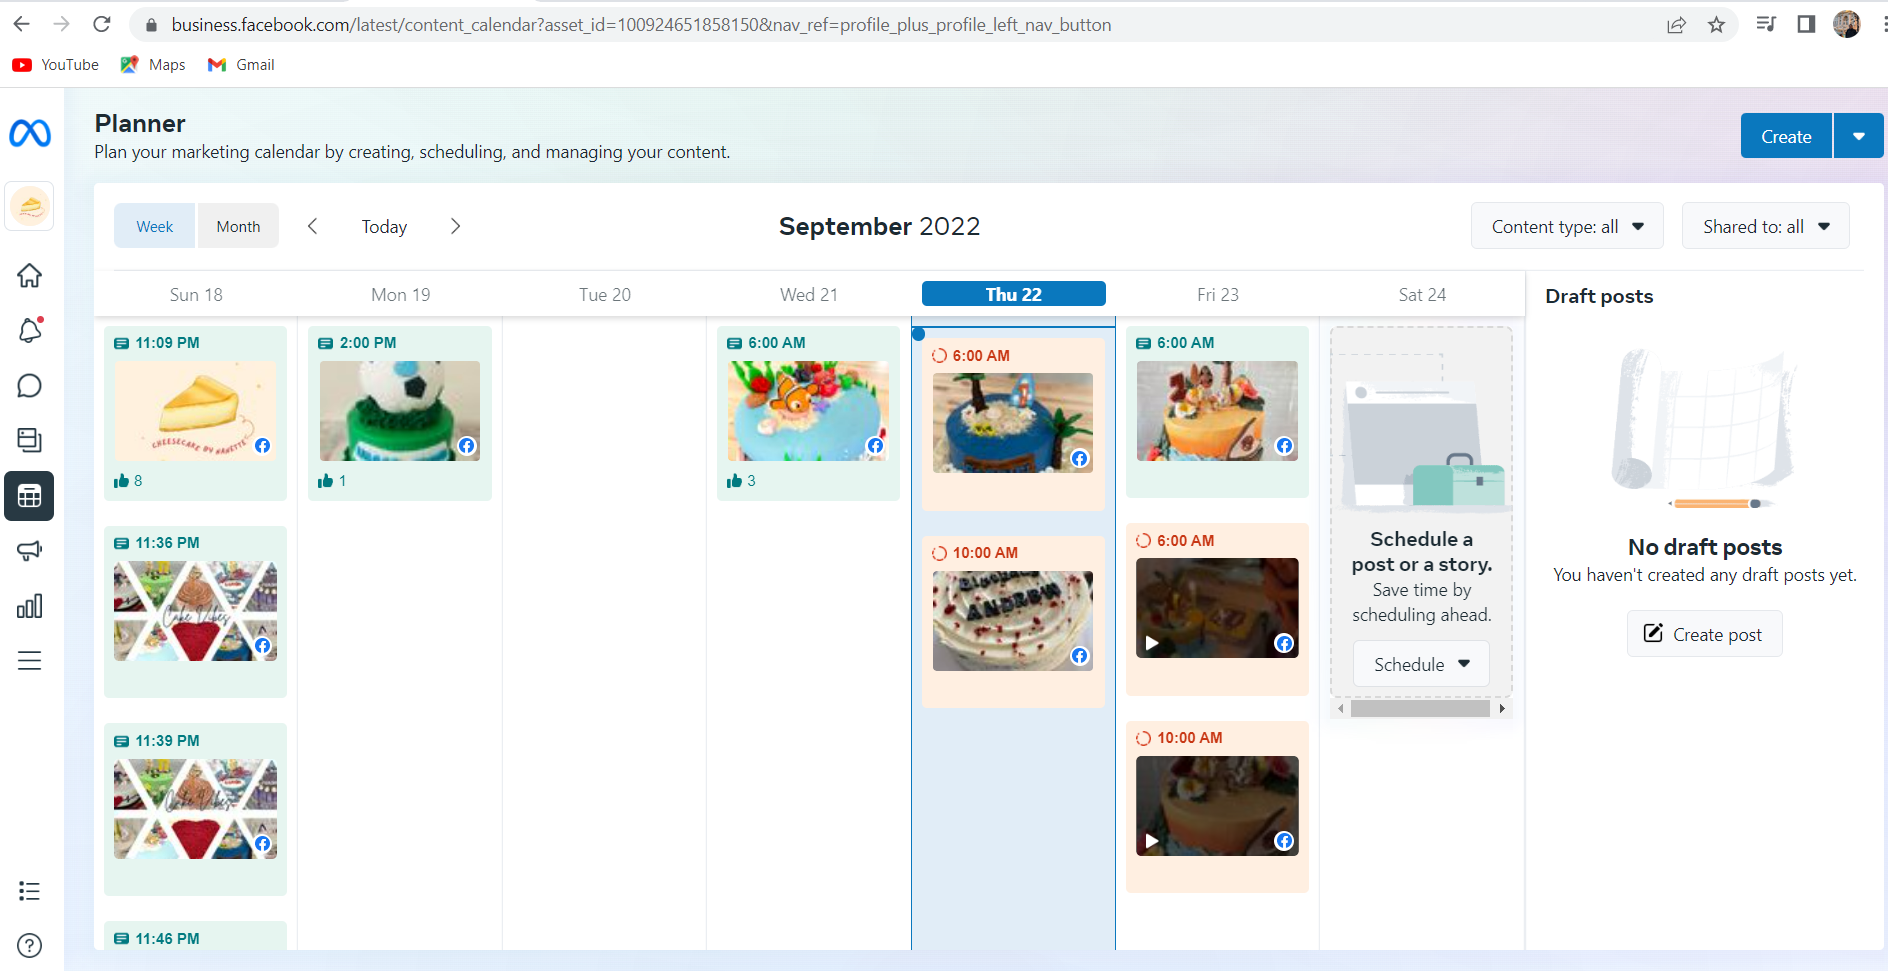Click the browser address bar URL
The height and width of the screenshot is (971, 1888).
click(x=641, y=24)
